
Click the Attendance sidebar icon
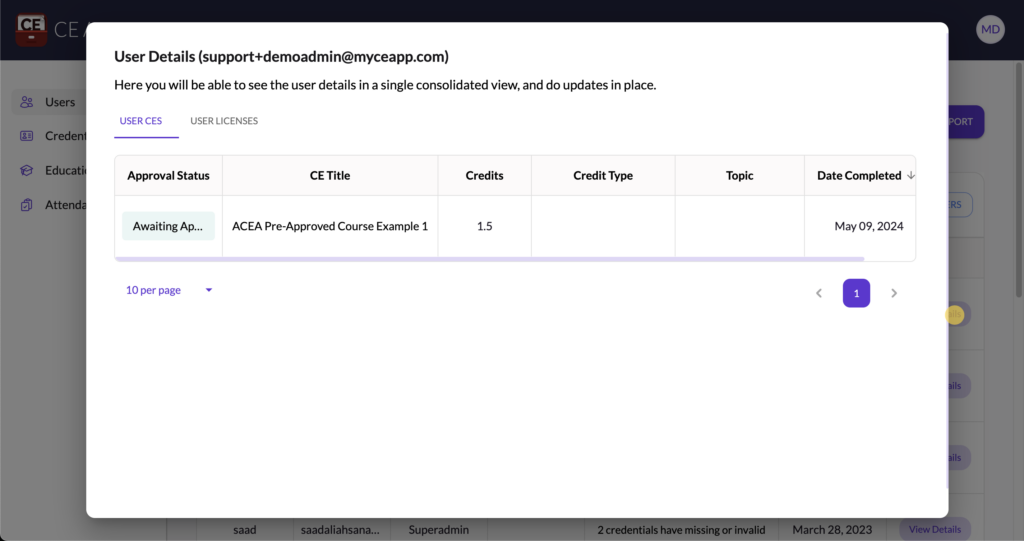tap(27, 205)
